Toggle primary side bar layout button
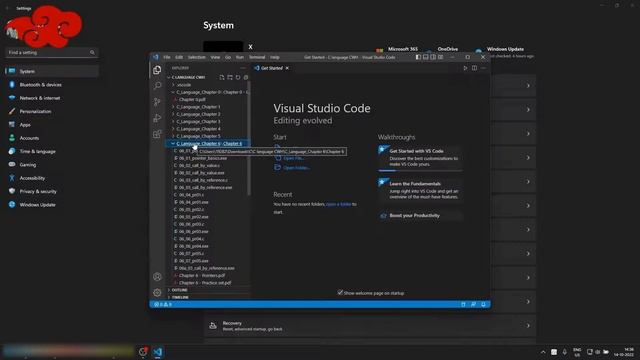 pyautogui.click(x=418, y=57)
